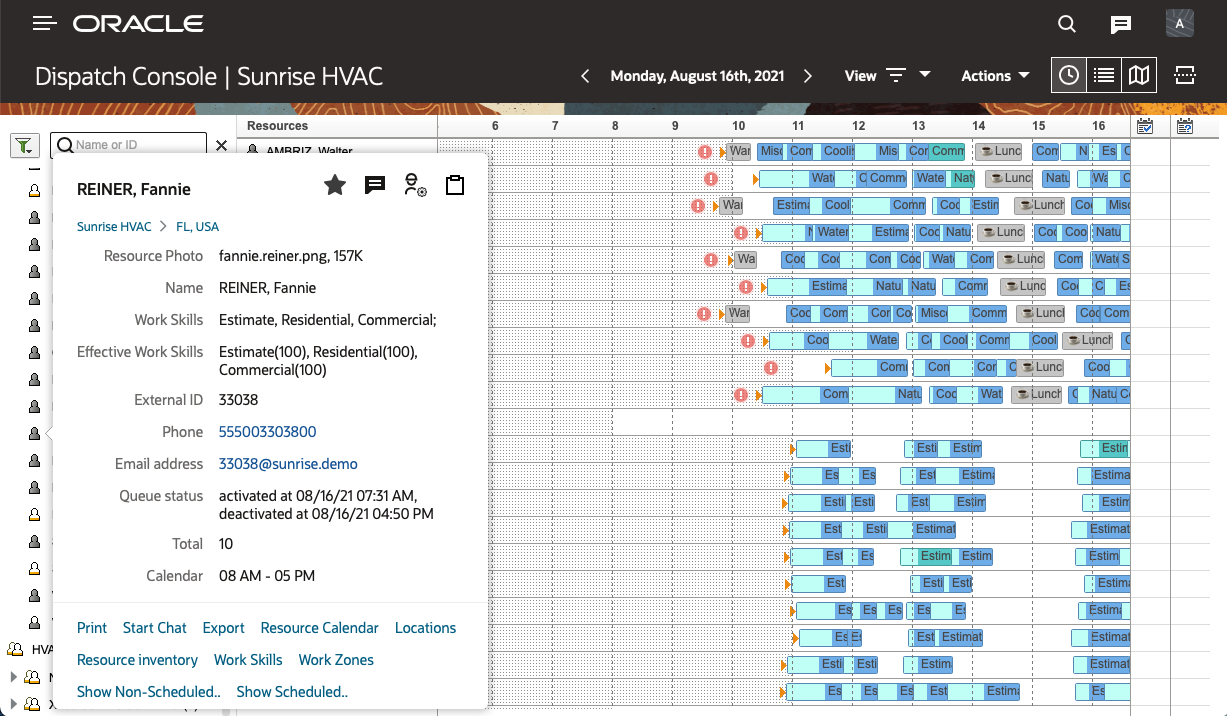Mark REINER, Fannie as favorite with star
1227x716 pixels.
pyautogui.click(x=335, y=185)
